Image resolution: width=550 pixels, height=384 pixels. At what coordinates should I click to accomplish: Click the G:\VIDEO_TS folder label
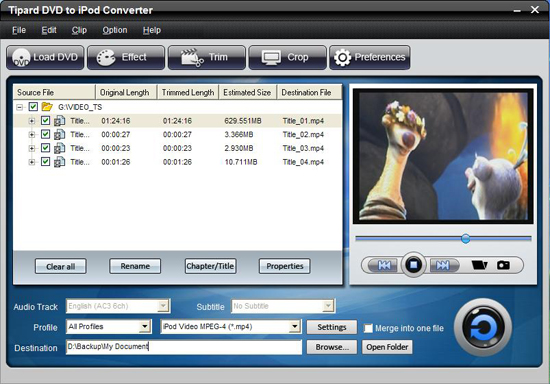point(80,107)
